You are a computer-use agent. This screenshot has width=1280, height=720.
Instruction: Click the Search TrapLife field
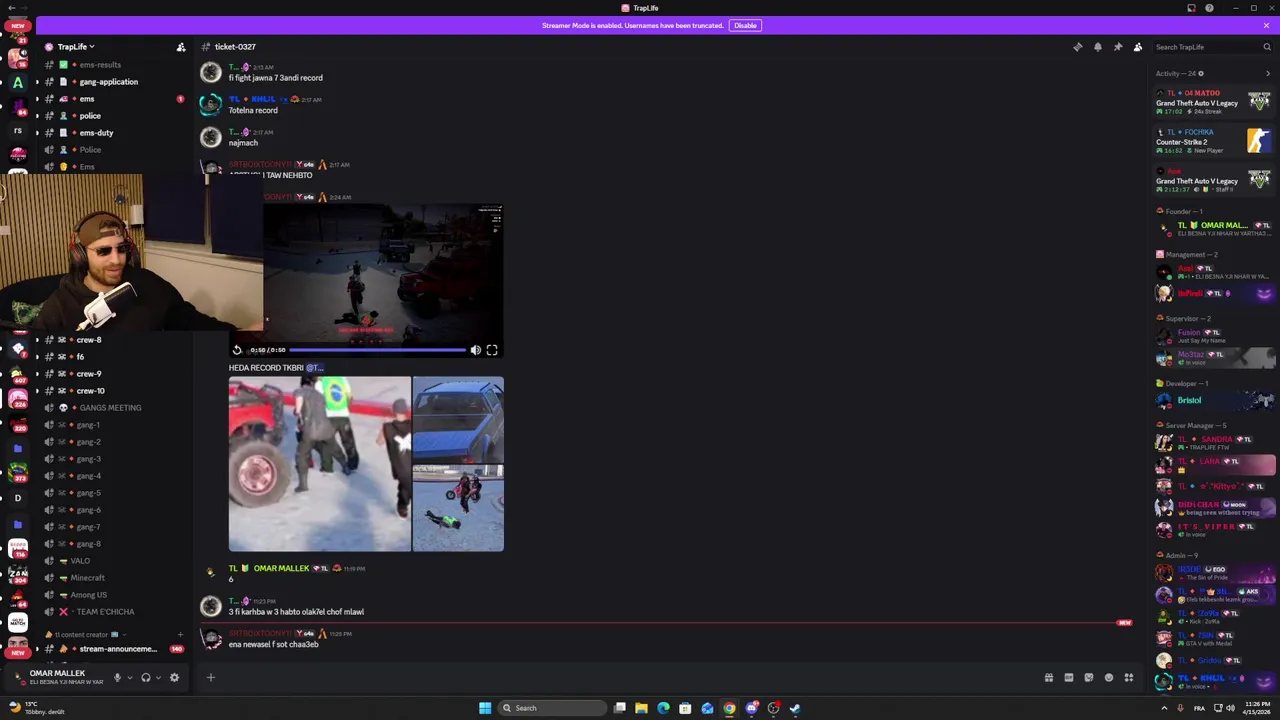point(1212,47)
